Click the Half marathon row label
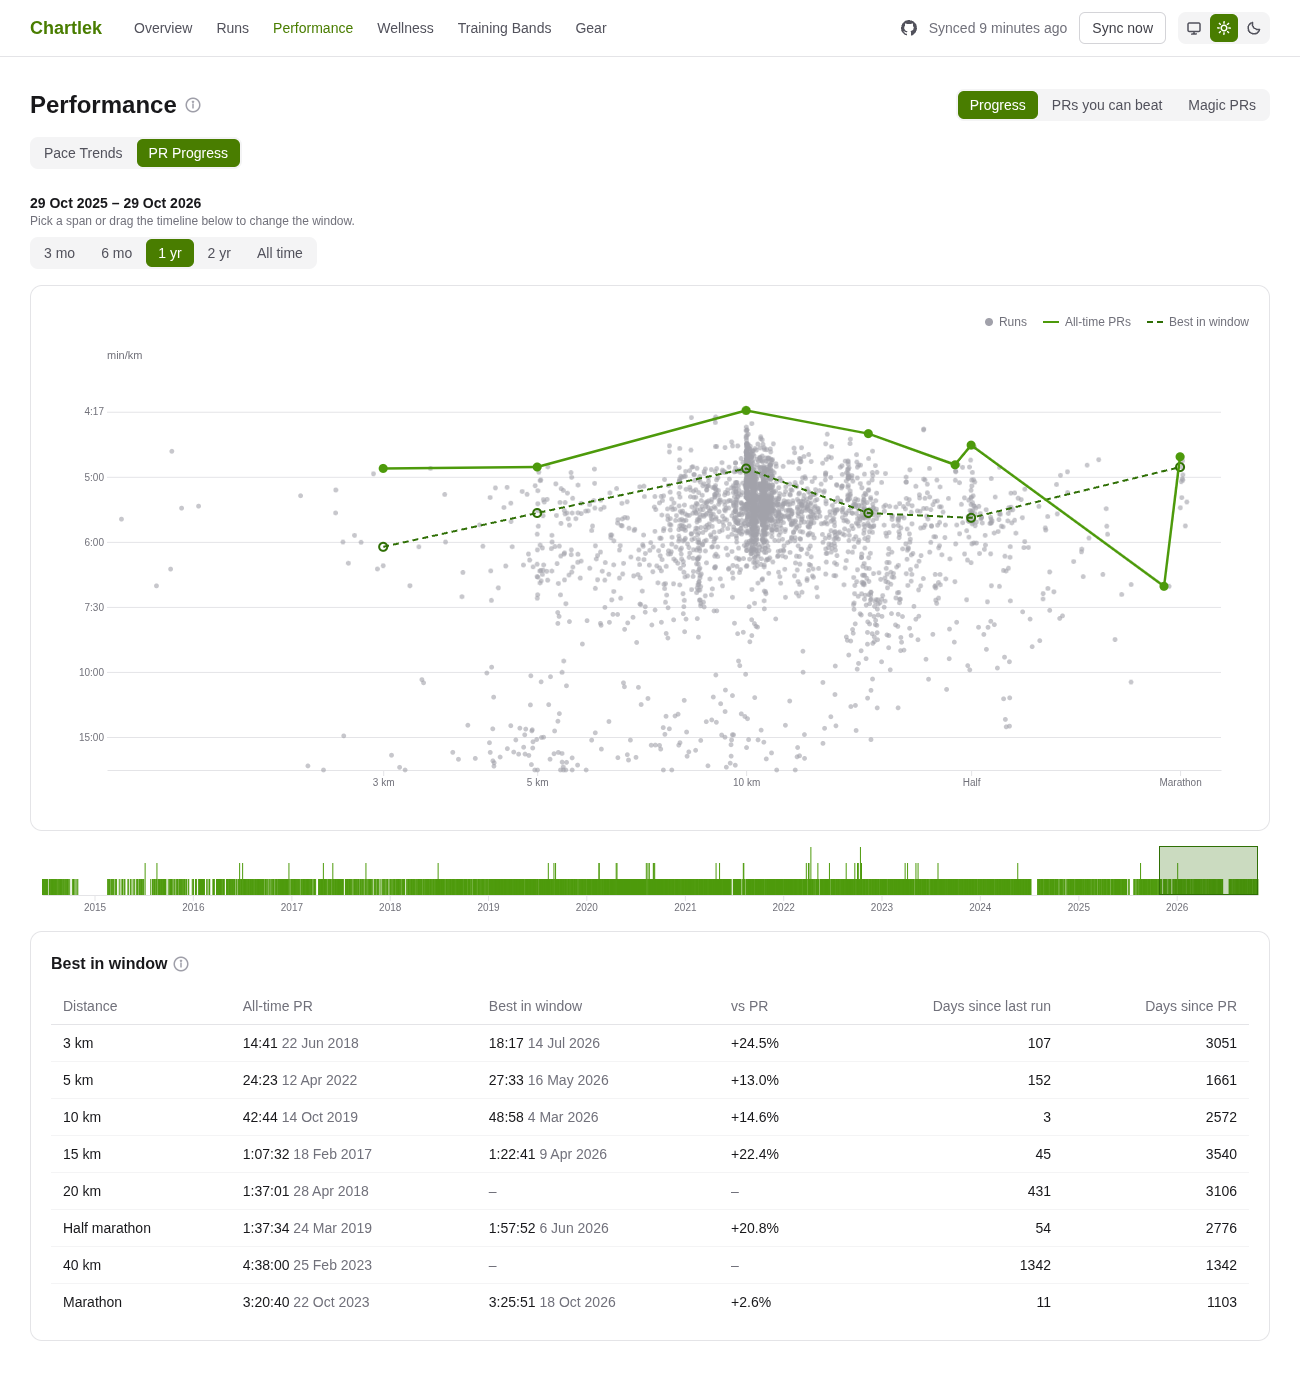The width and height of the screenshot is (1300, 1373). [x=107, y=1228]
